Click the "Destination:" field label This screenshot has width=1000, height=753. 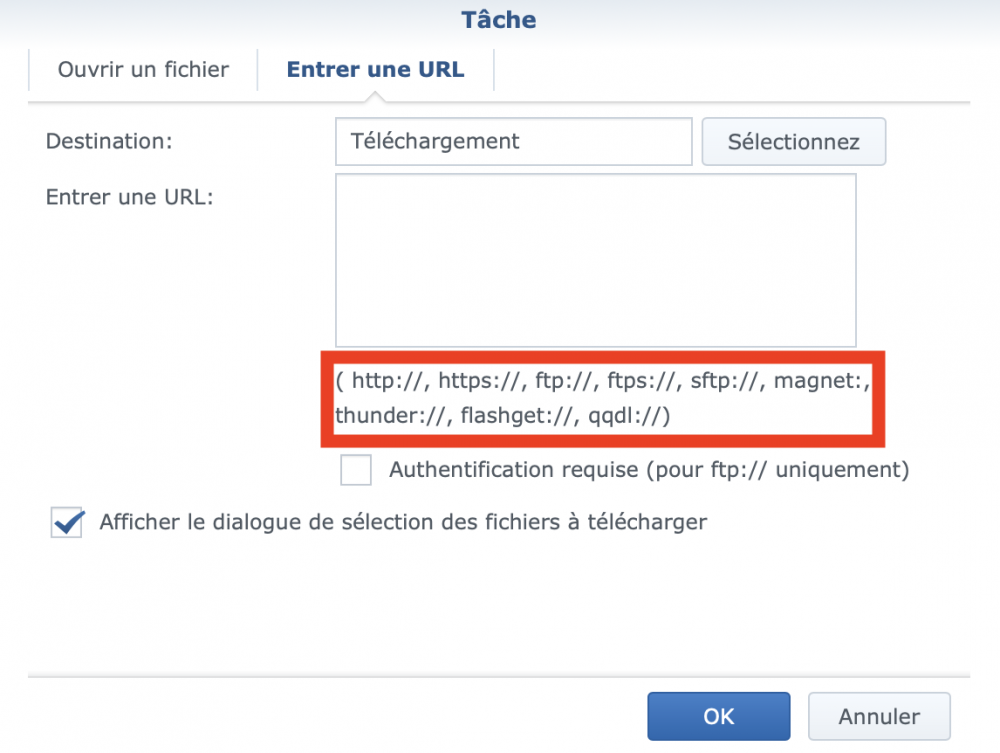[109, 141]
